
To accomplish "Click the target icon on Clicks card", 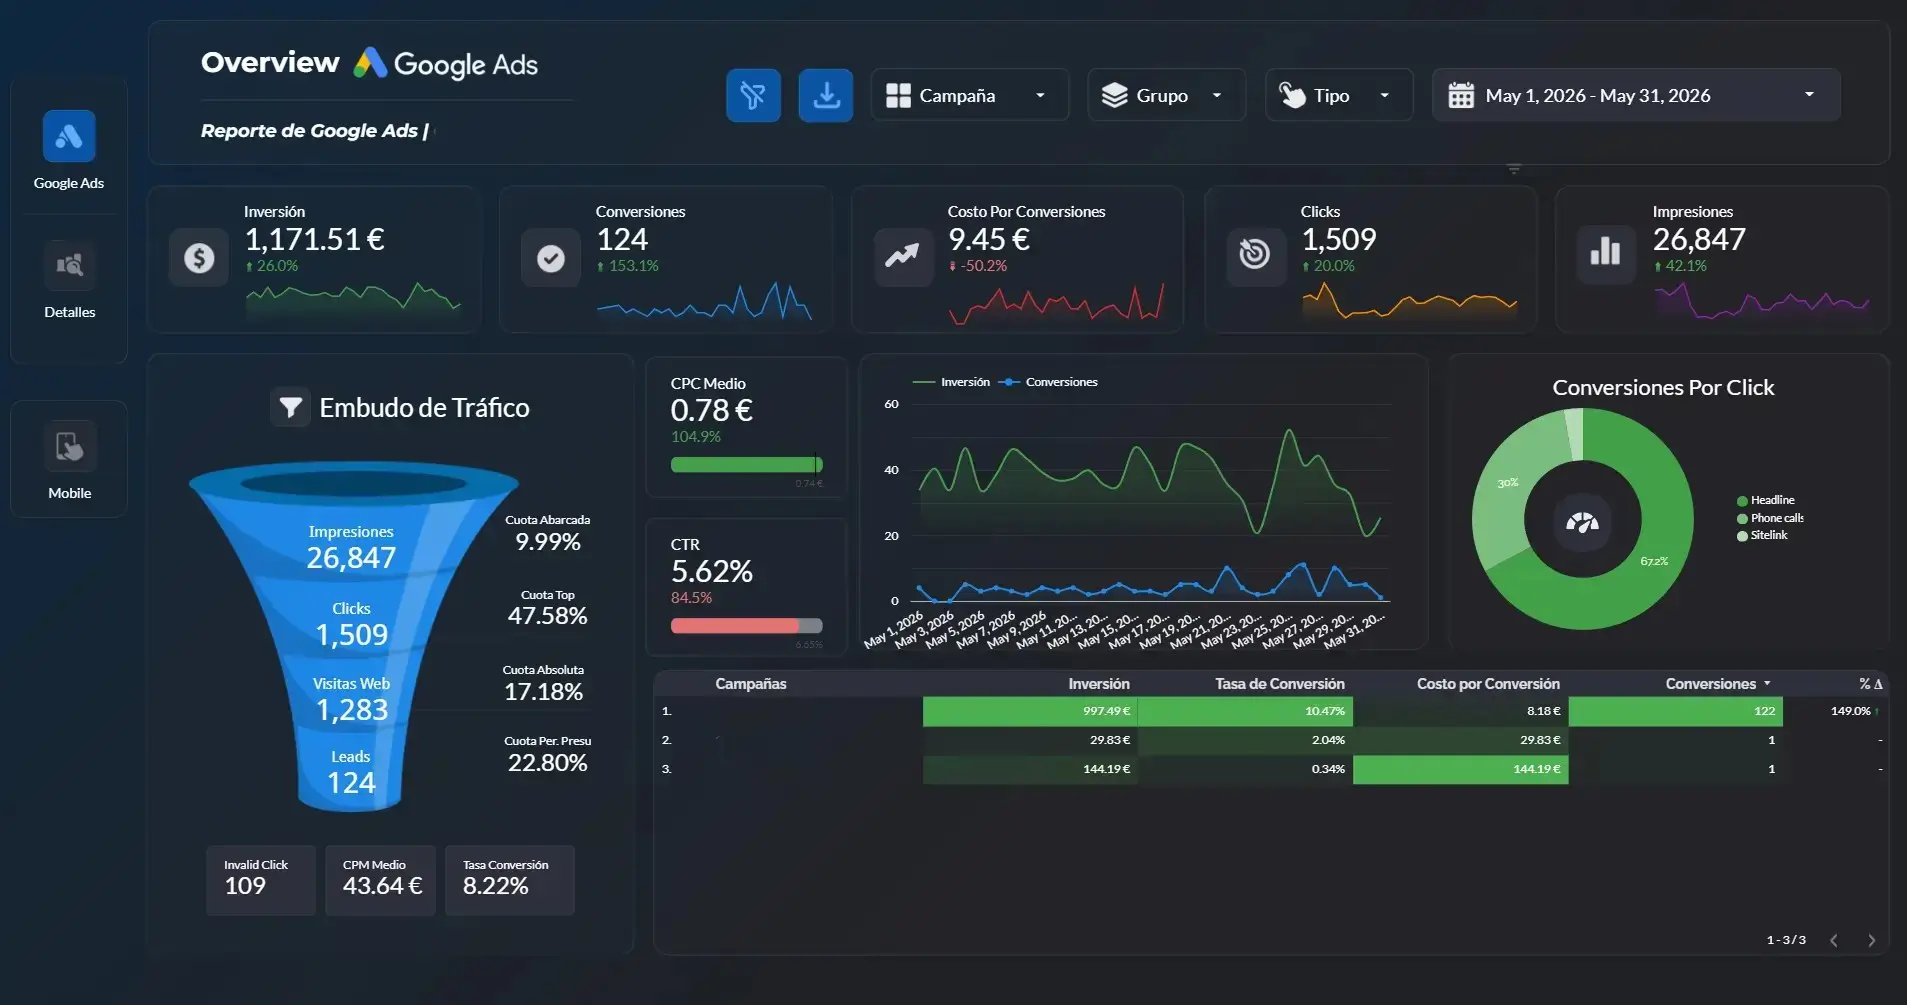I will (x=1255, y=254).
